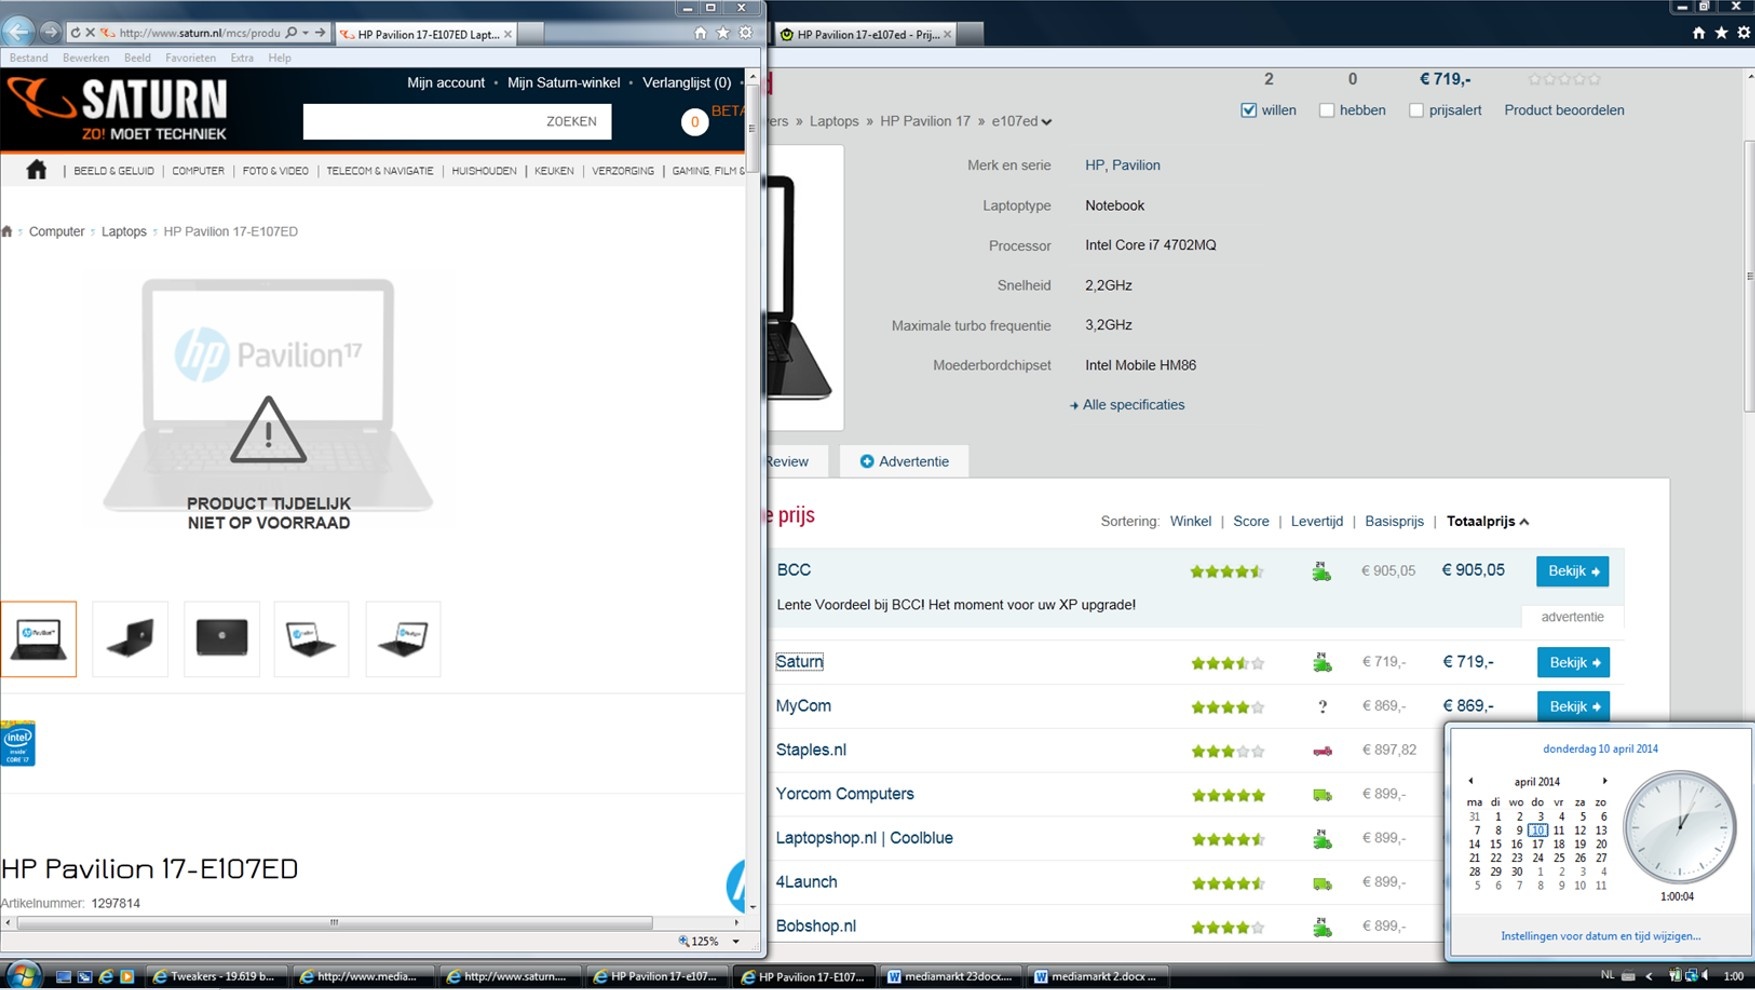Stop loading with the X beside reload

90,33
